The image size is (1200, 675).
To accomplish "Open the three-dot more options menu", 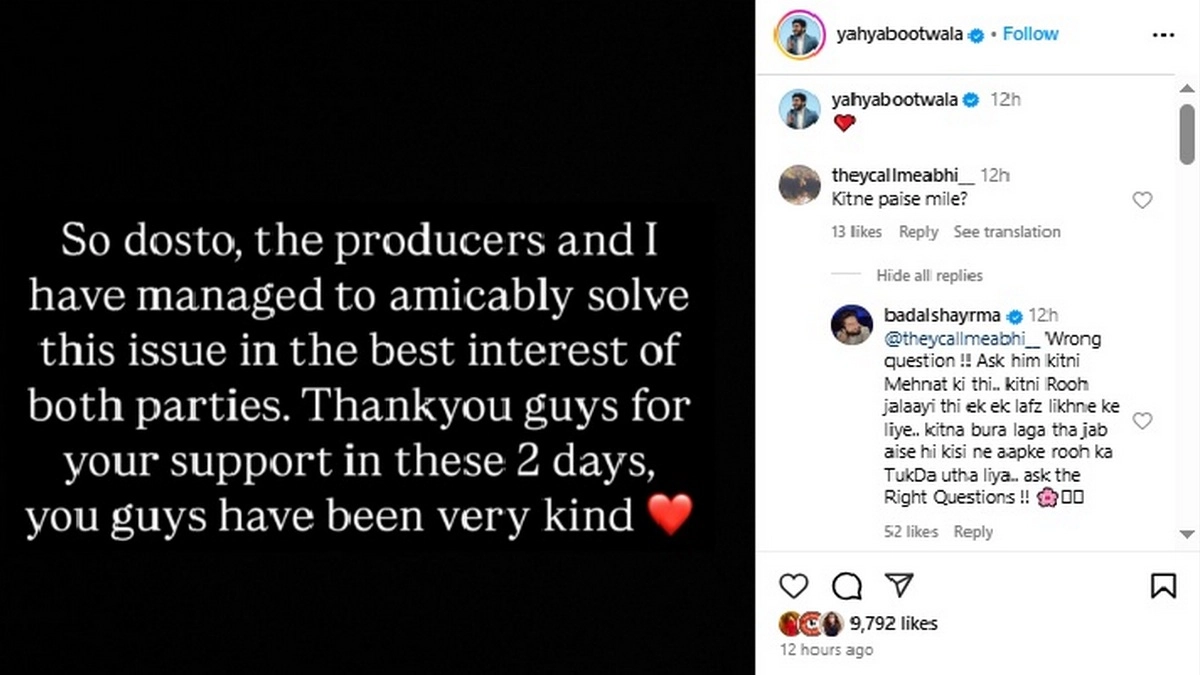I will [x=1163, y=34].
